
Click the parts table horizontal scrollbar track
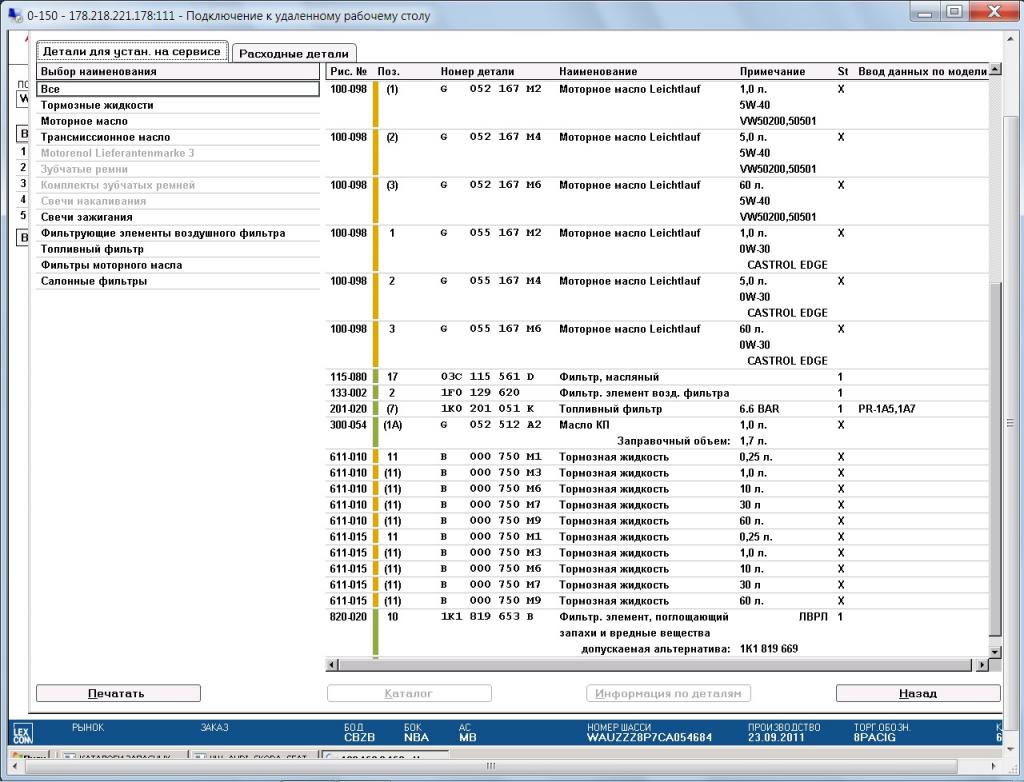(656, 665)
